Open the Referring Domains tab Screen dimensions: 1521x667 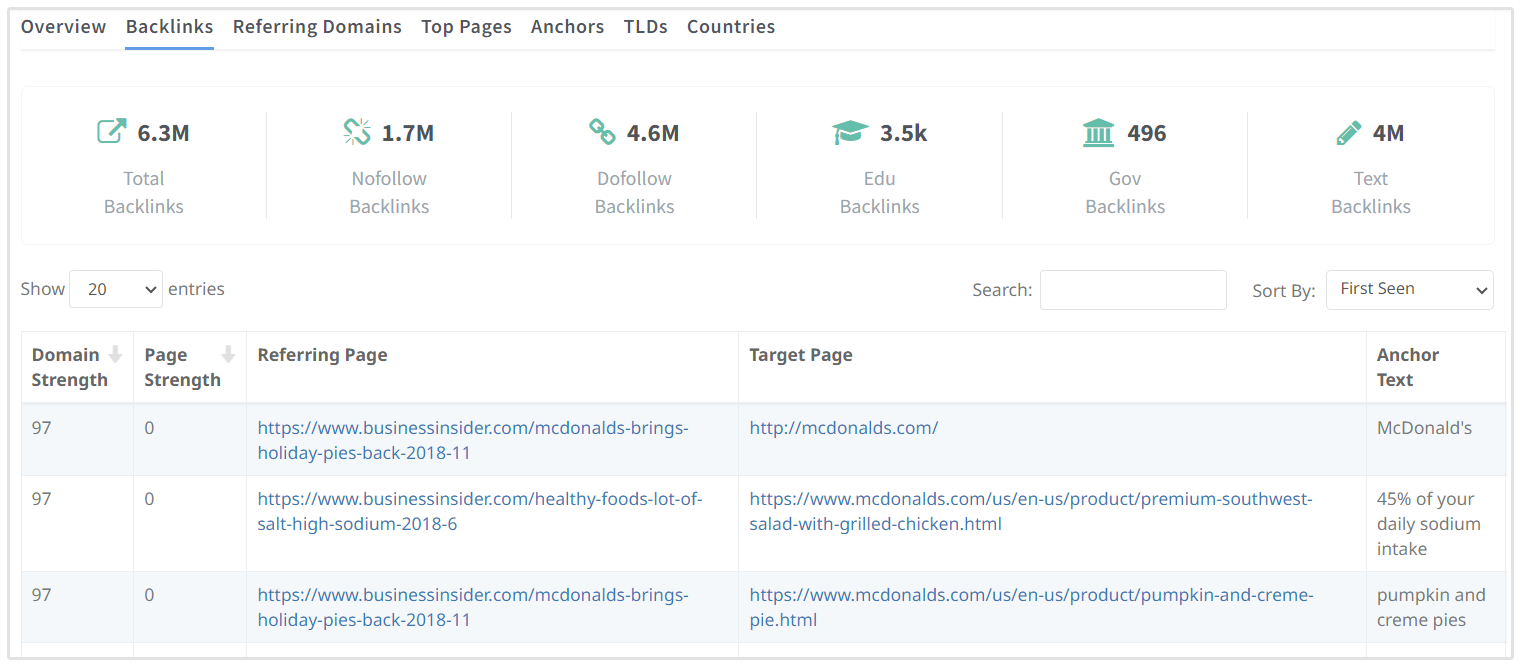pos(317,27)
